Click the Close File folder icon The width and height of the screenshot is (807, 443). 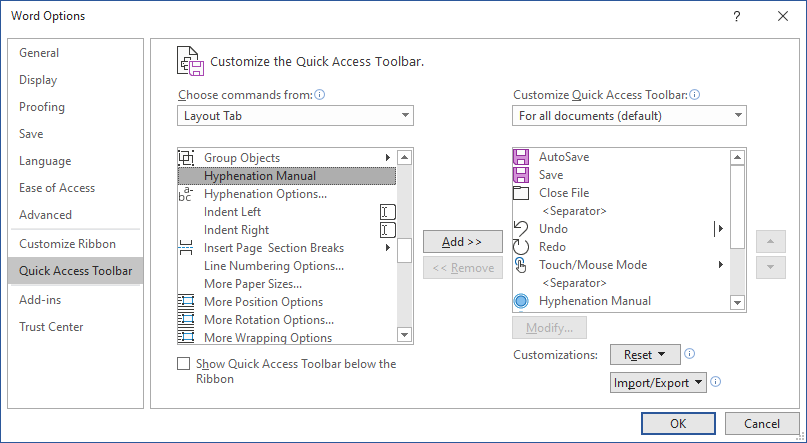(521, 193)
